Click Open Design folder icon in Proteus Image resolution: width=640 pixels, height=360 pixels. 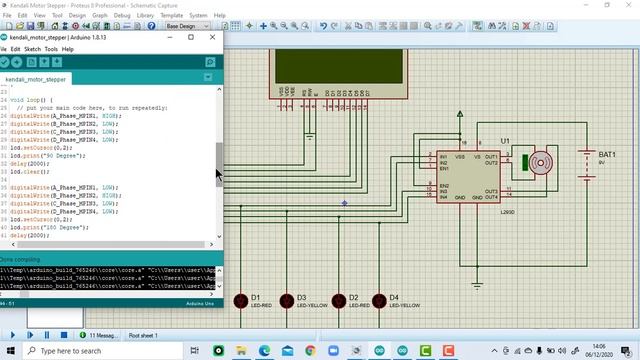20,26
